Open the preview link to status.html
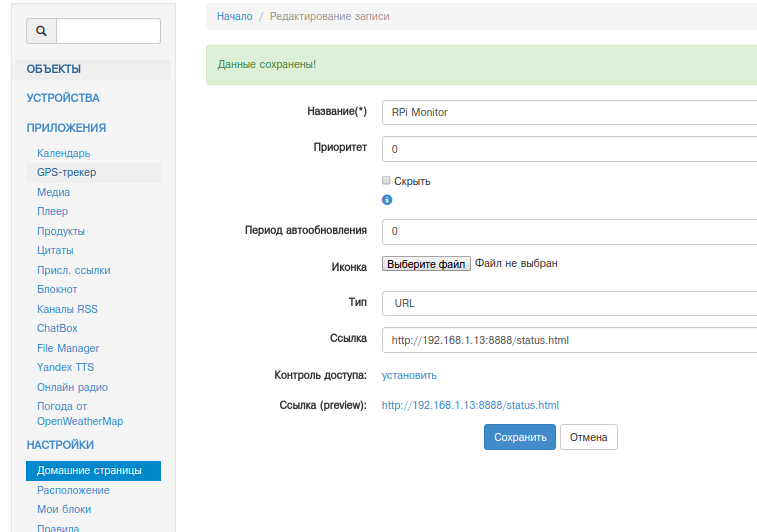 coord(470,405)
